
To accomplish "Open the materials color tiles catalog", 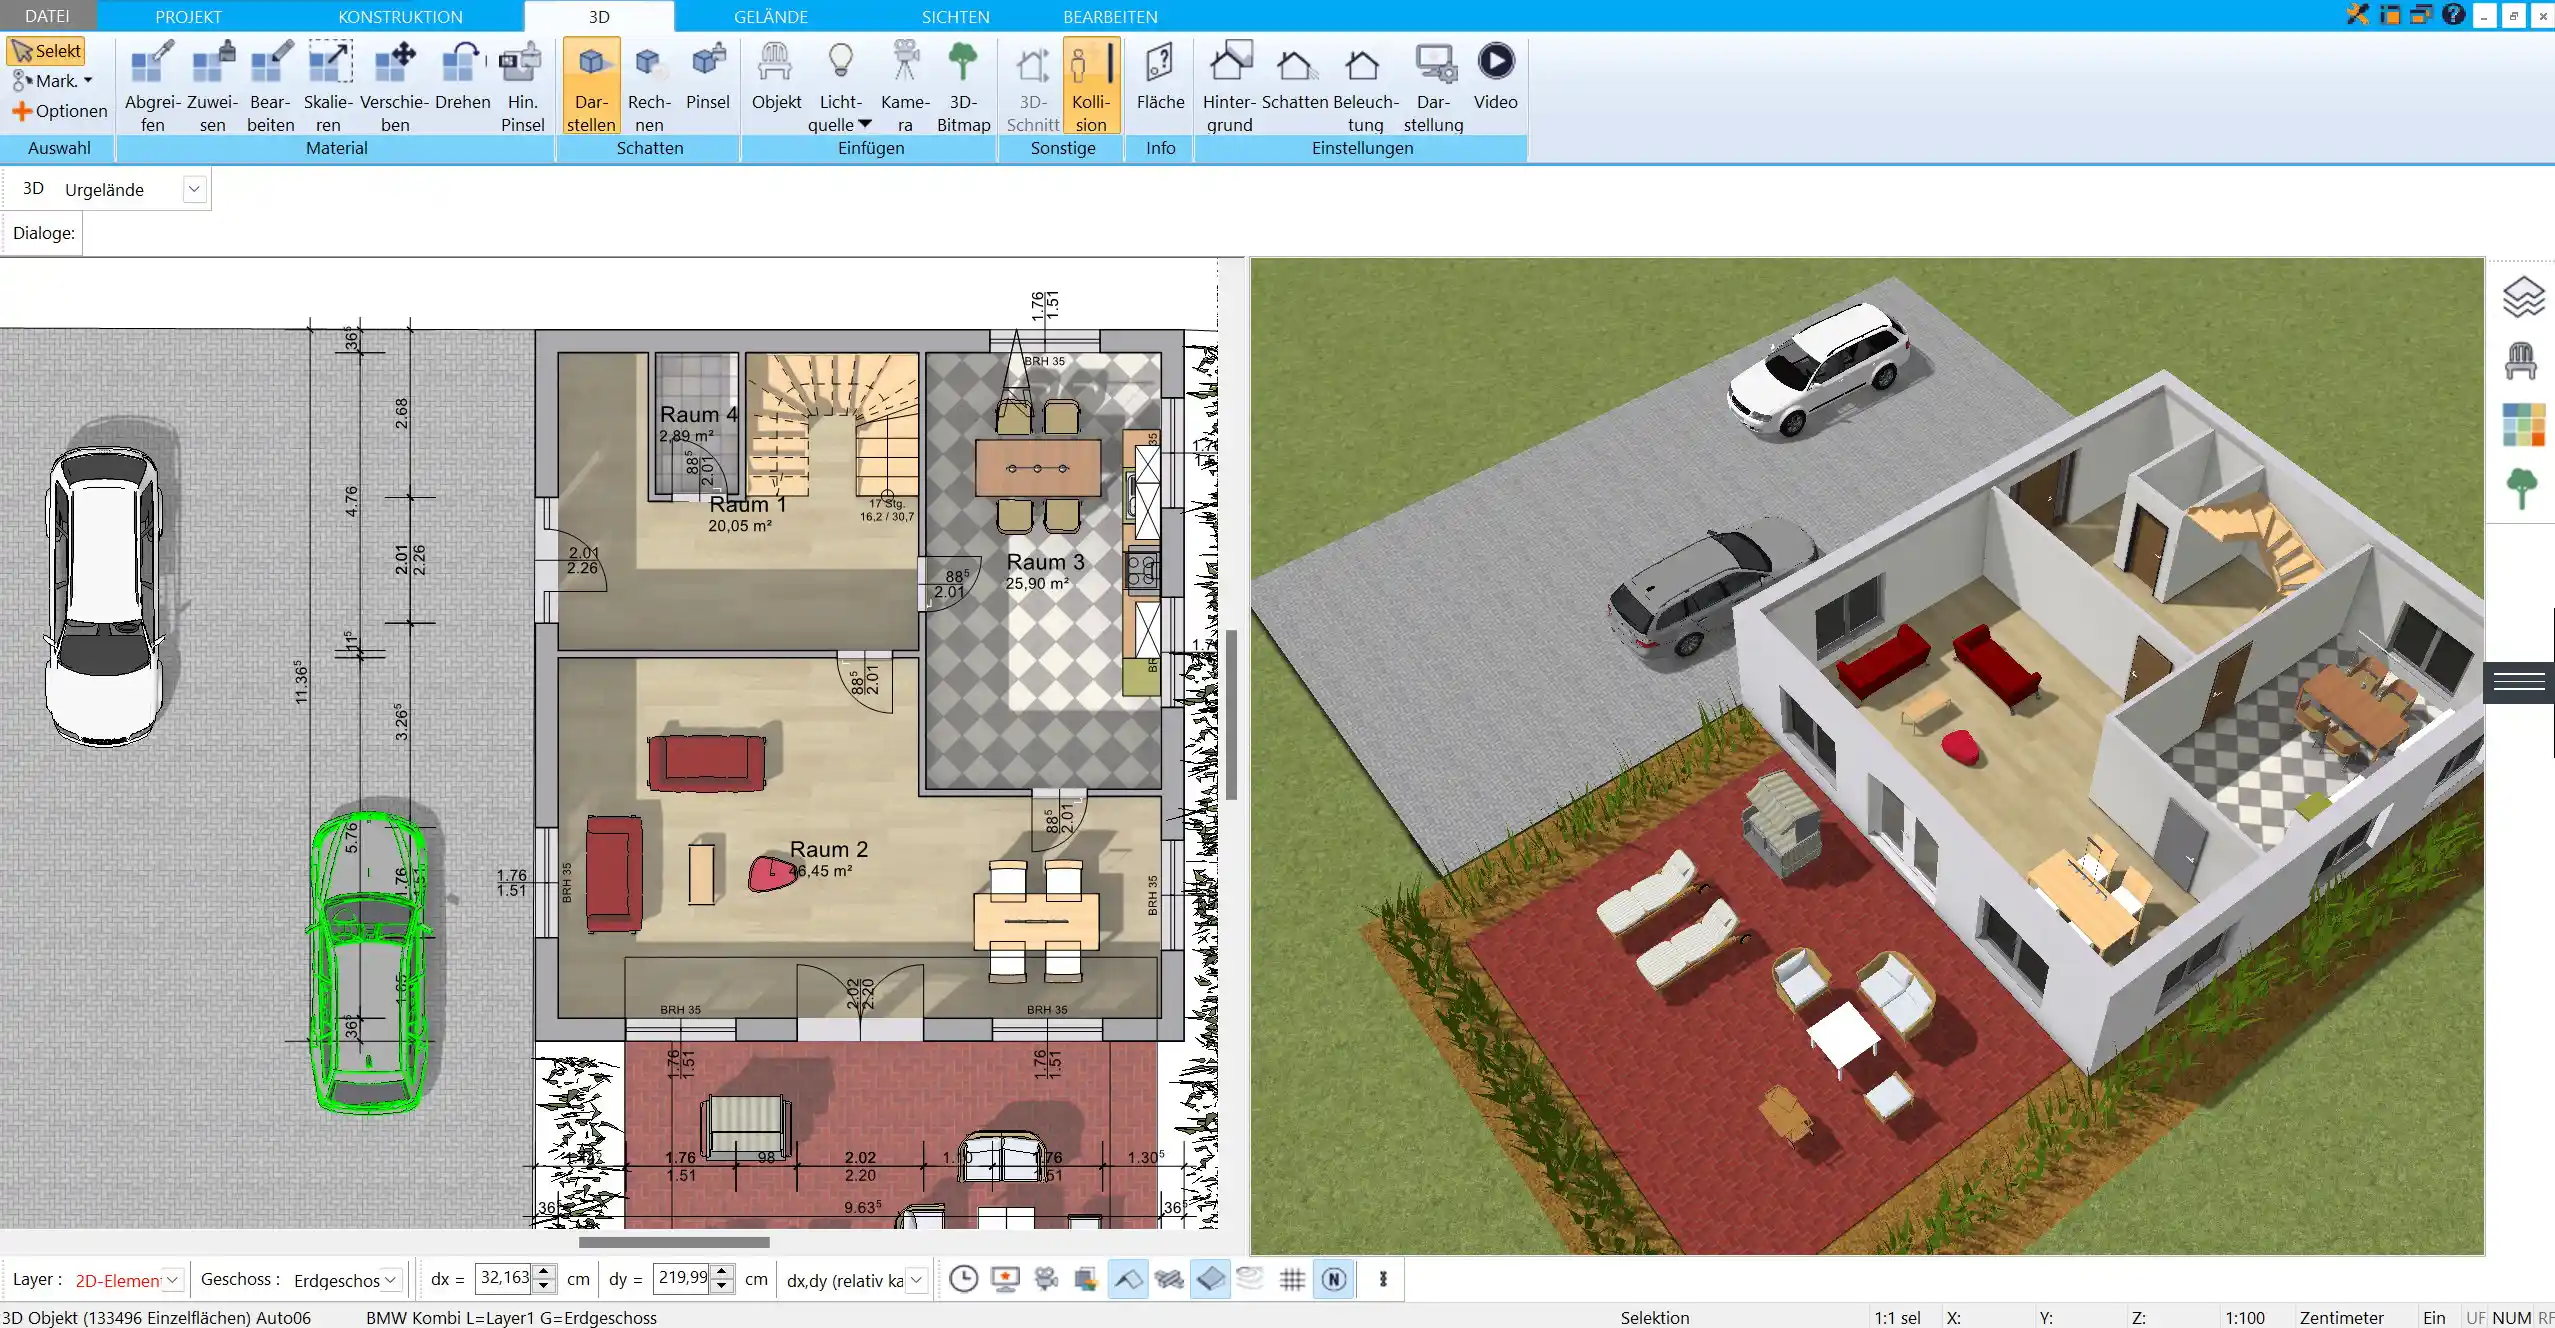I will [x=2522, y=425].
